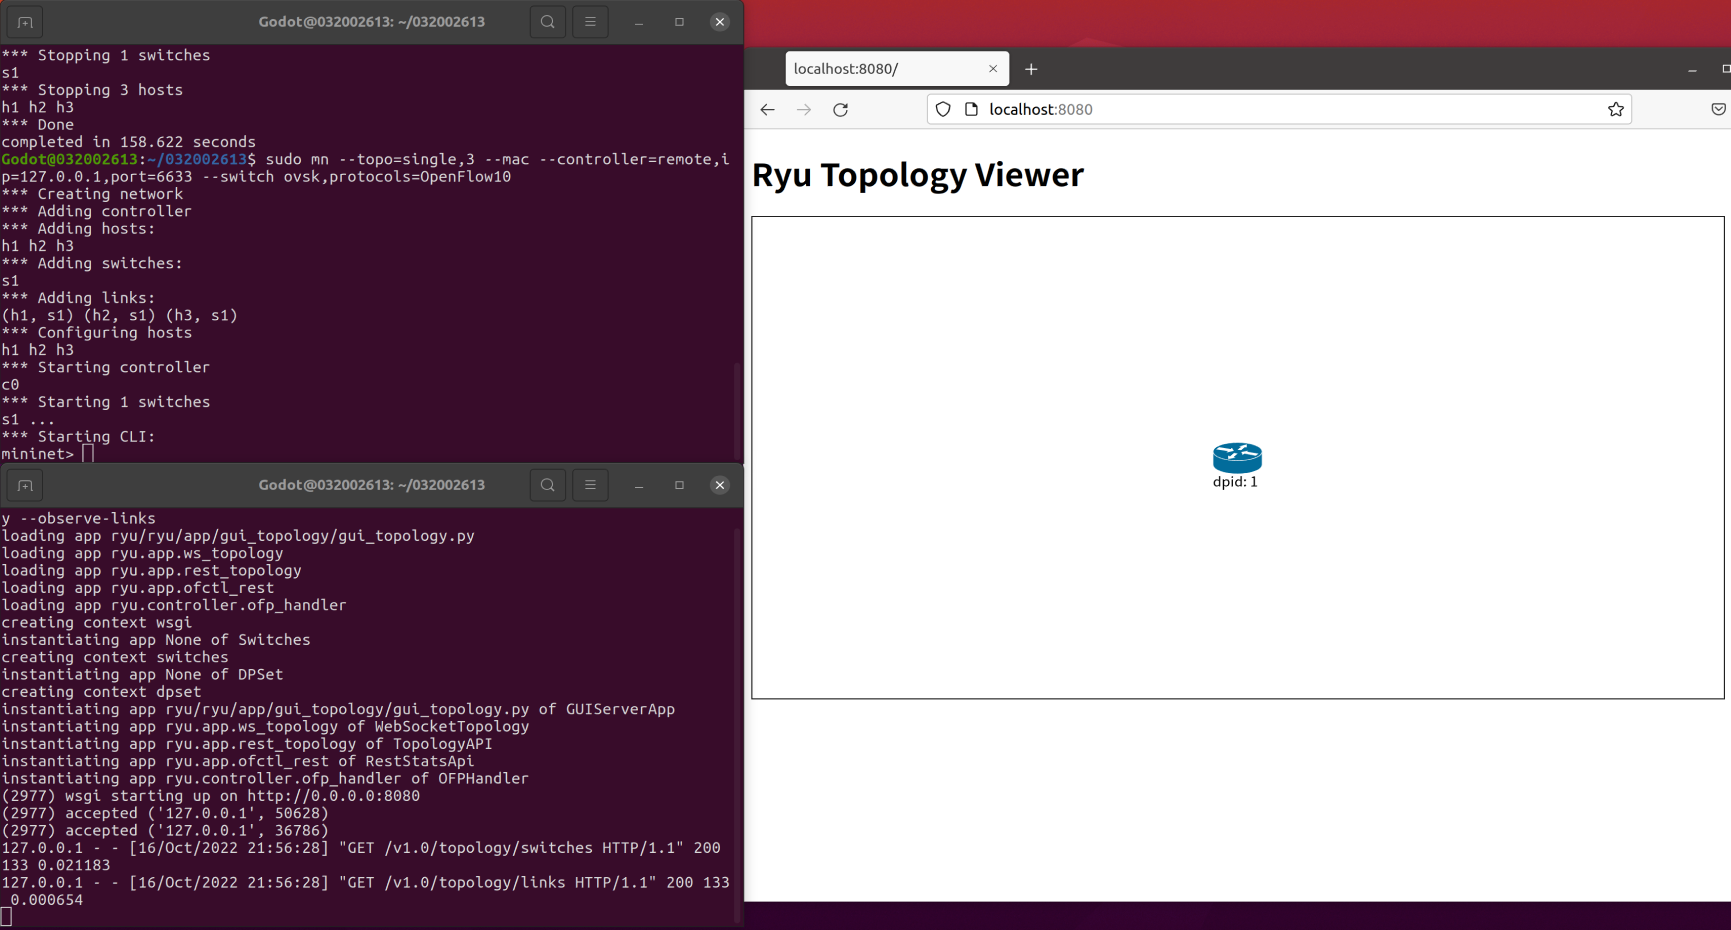The image size is (1731, 930).
Task: Click 'loading app ryu.app.rest_topology' line
Action: pos(151,571)
